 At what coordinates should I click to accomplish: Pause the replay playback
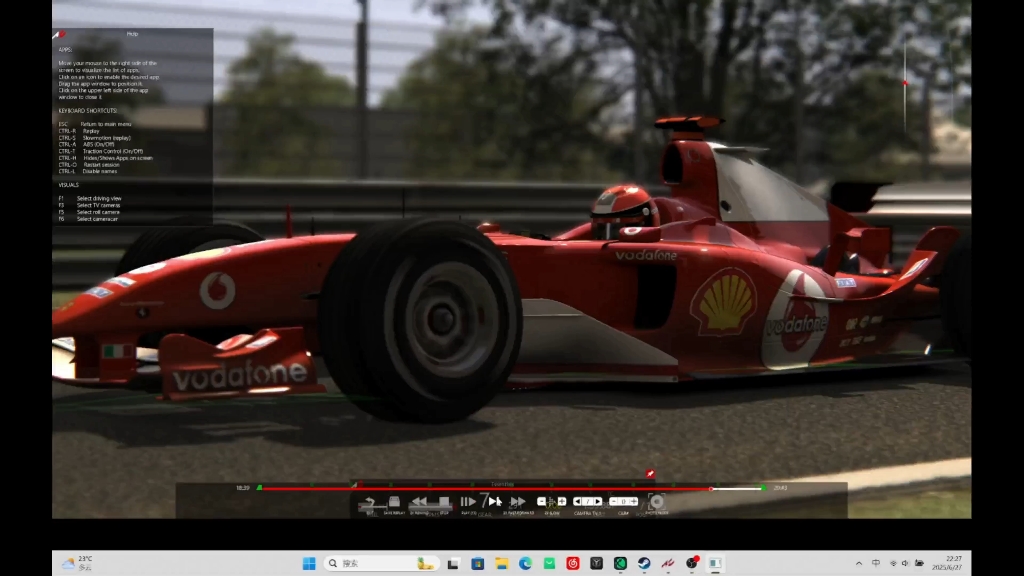coord(468,502)
